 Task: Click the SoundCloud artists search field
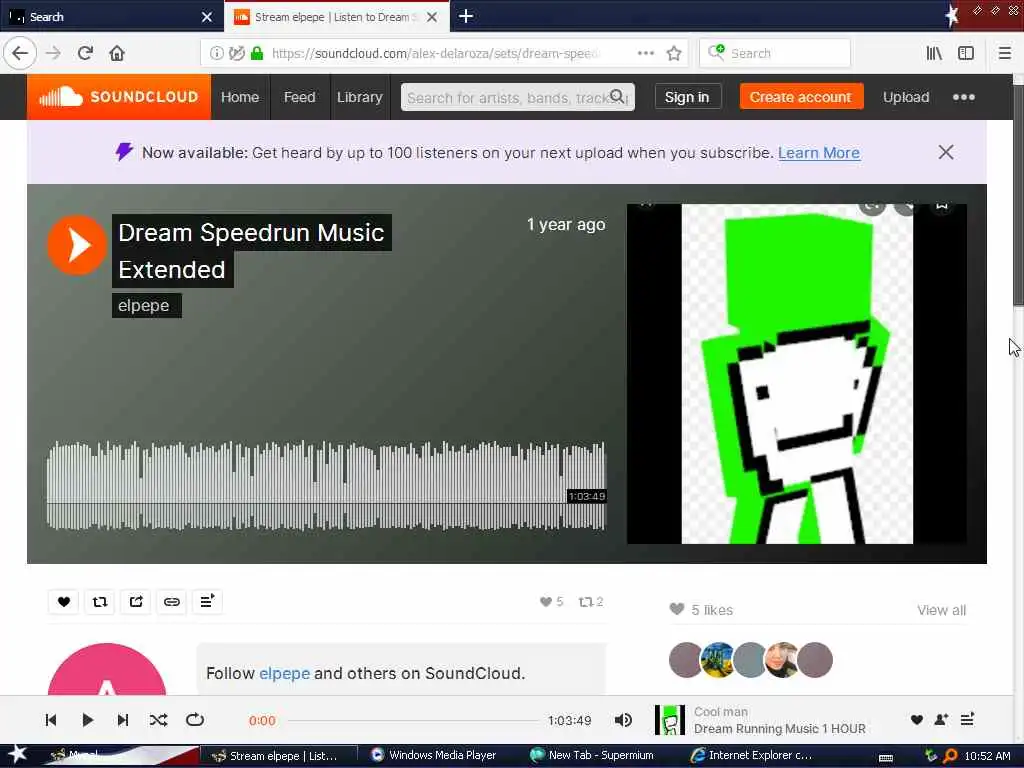pyautogui.click(x=518, y=97)
